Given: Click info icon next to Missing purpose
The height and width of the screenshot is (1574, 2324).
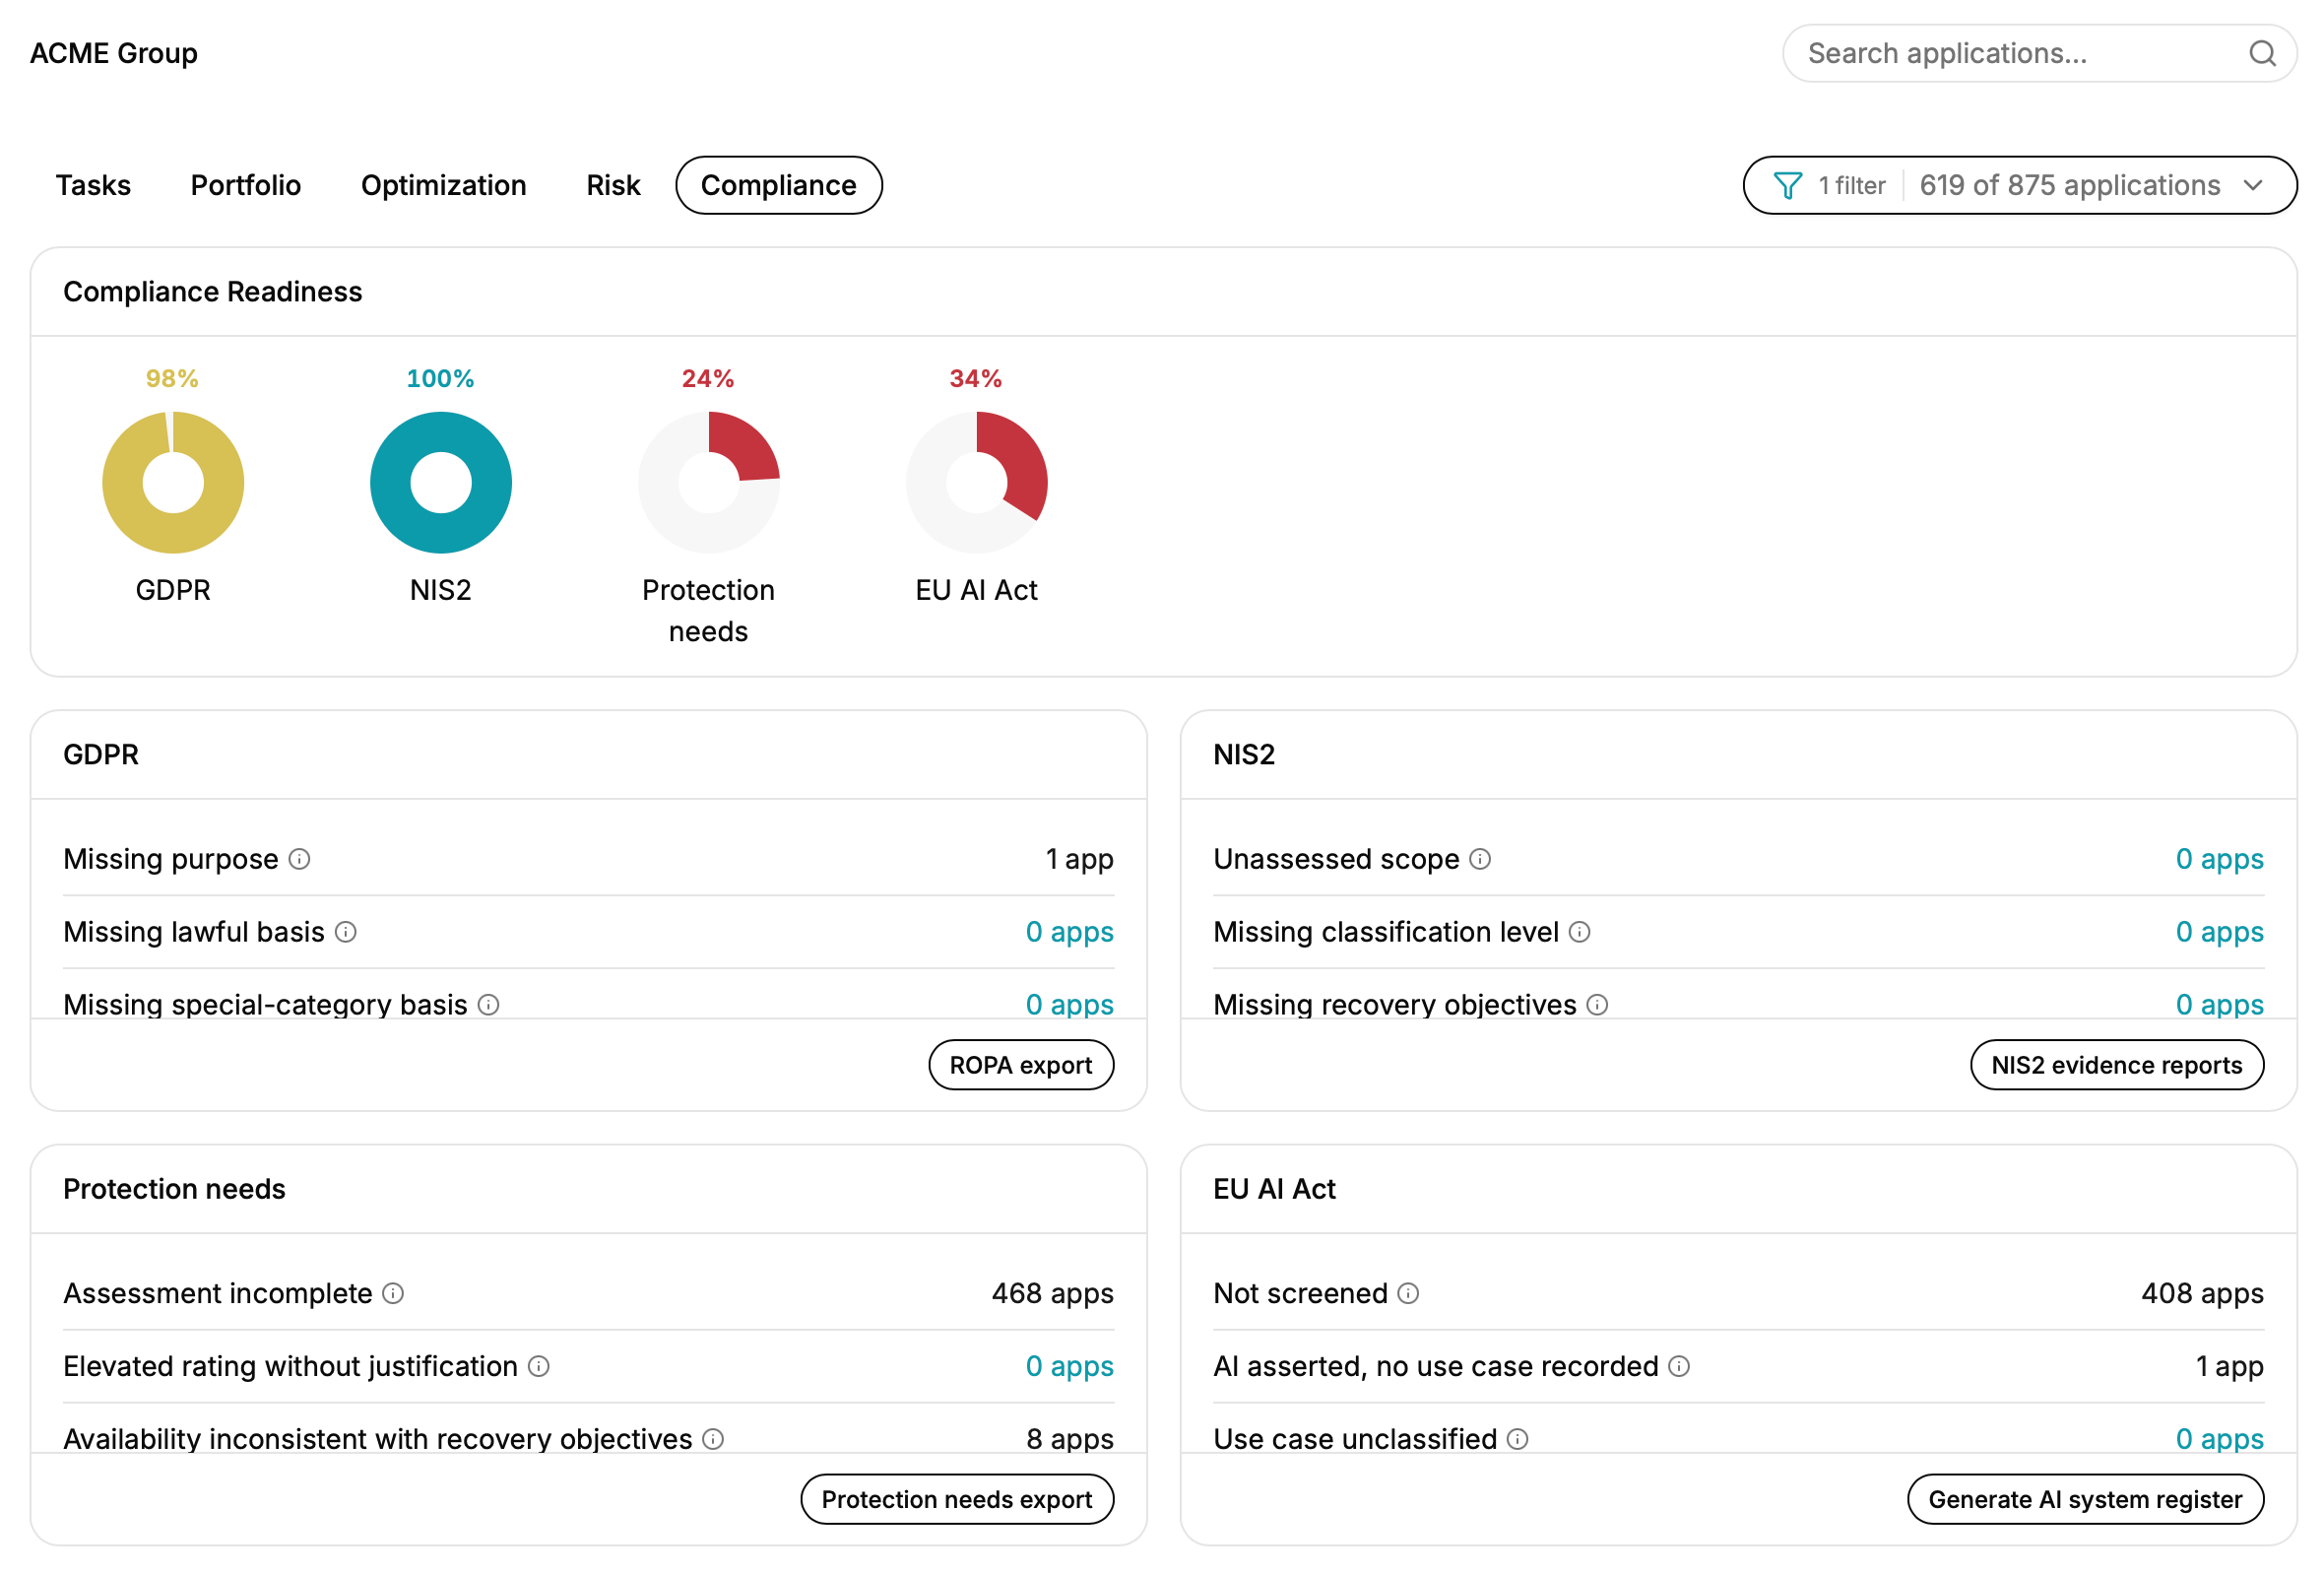Looking at the screenshot, I should pos(300,859).
